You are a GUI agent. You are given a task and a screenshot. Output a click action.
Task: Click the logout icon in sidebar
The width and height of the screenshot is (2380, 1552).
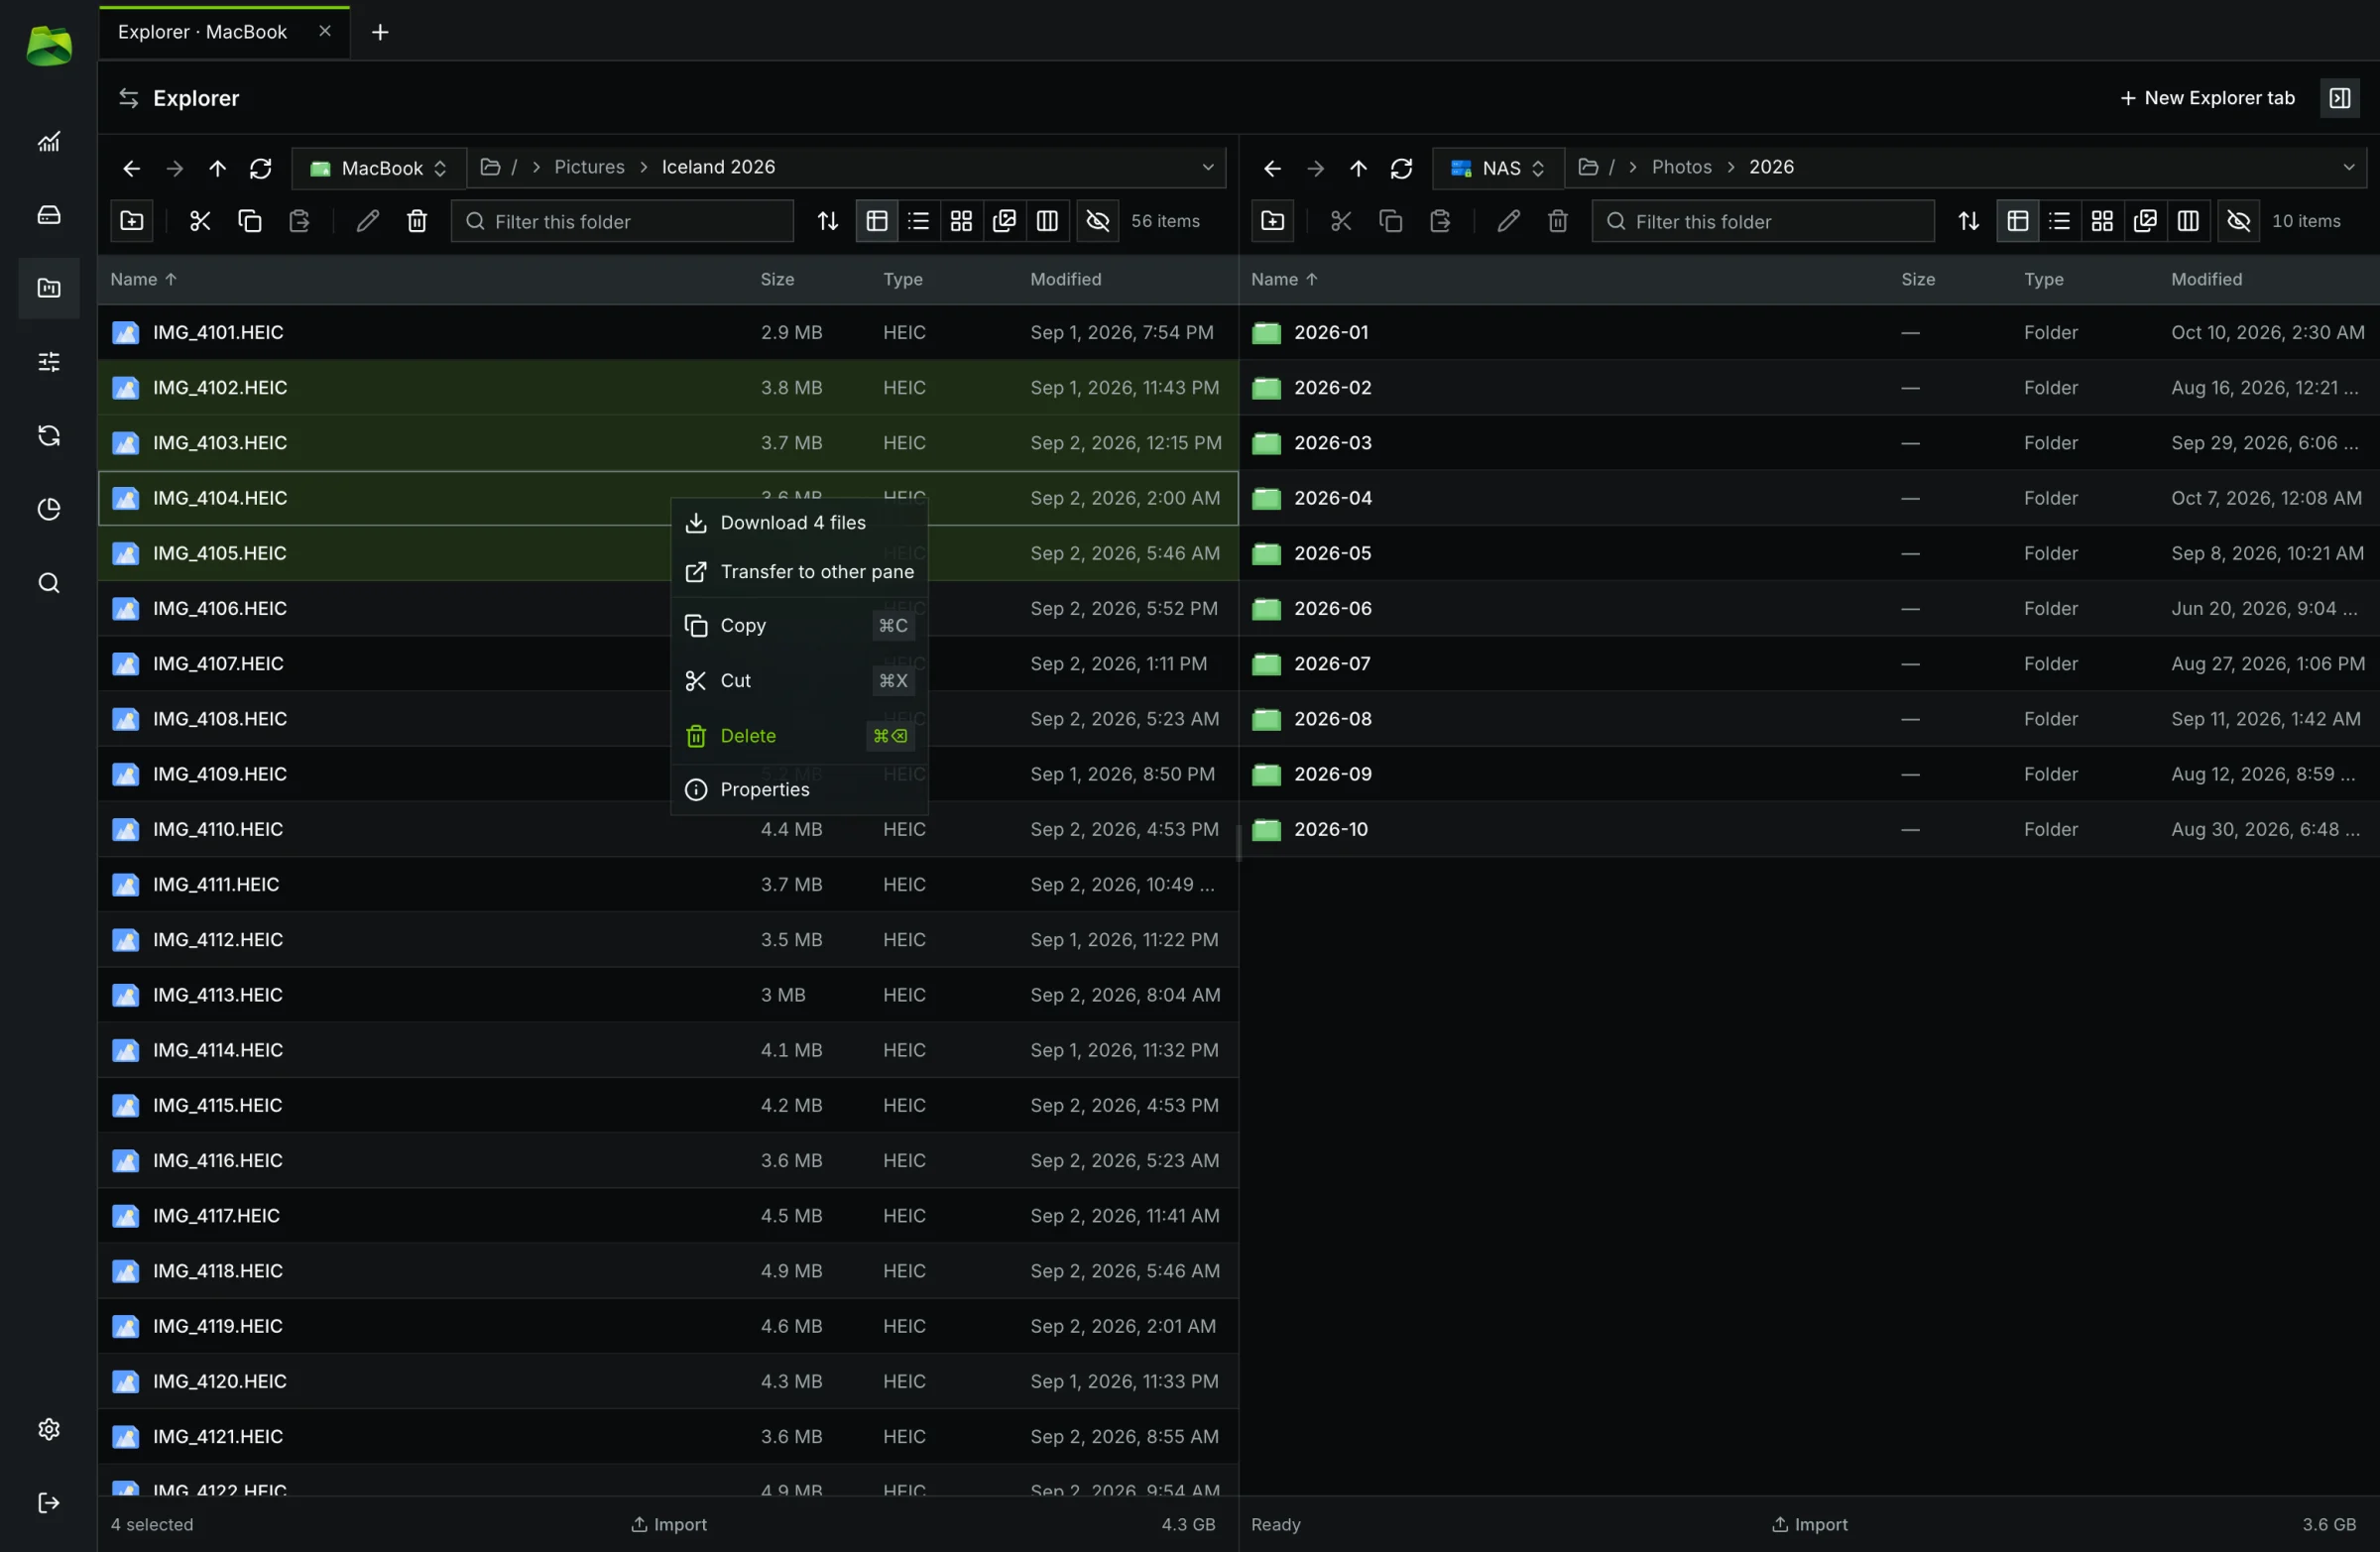pos(48,1503)
